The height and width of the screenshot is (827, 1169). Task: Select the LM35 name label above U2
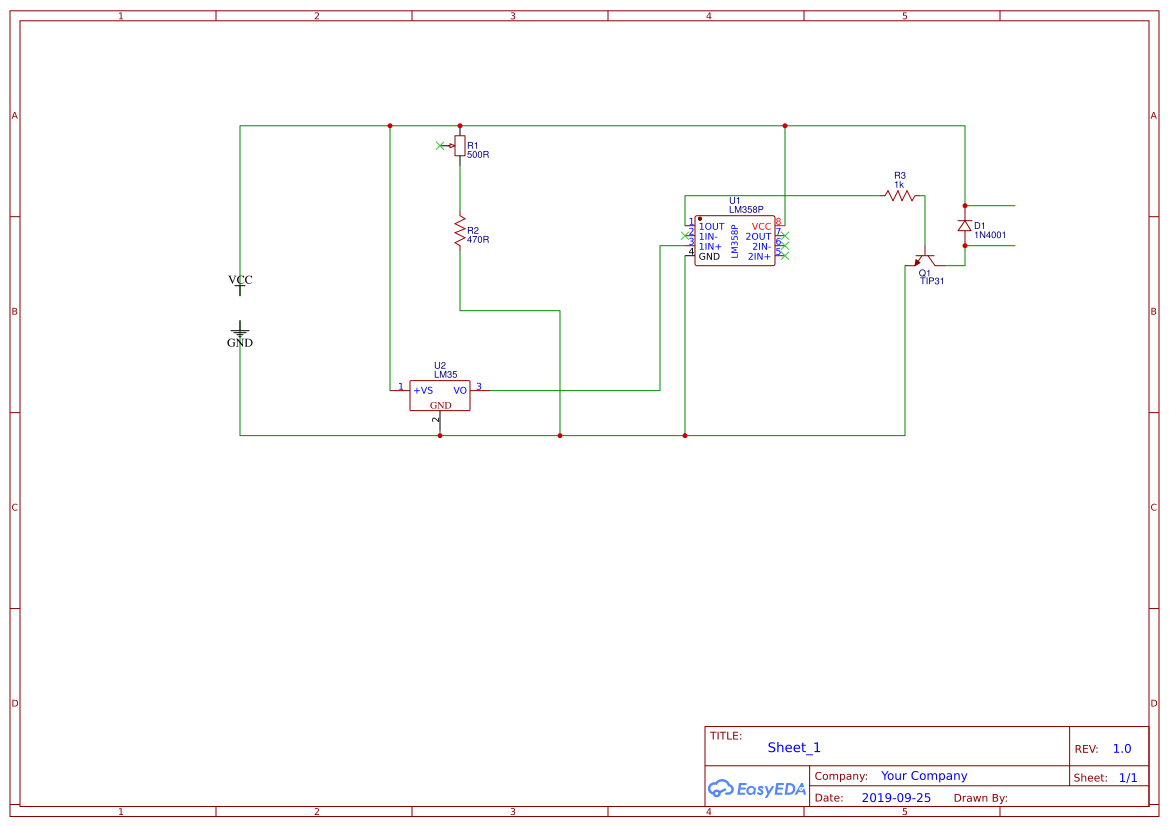tap(446, 375)
